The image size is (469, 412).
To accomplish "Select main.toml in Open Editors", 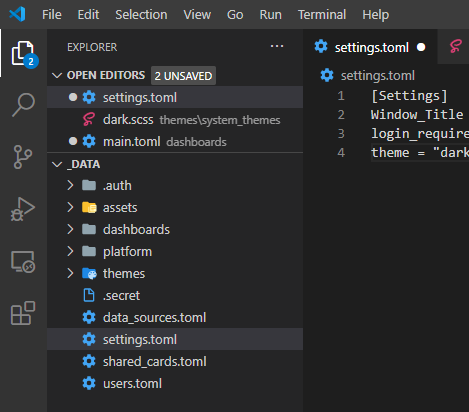I will click(x=175, y=141).
